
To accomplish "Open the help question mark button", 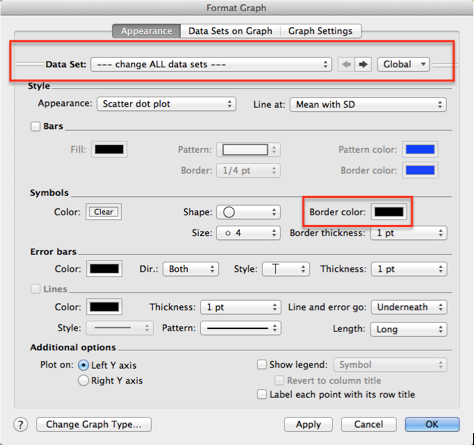I will (x=20, y=425).
